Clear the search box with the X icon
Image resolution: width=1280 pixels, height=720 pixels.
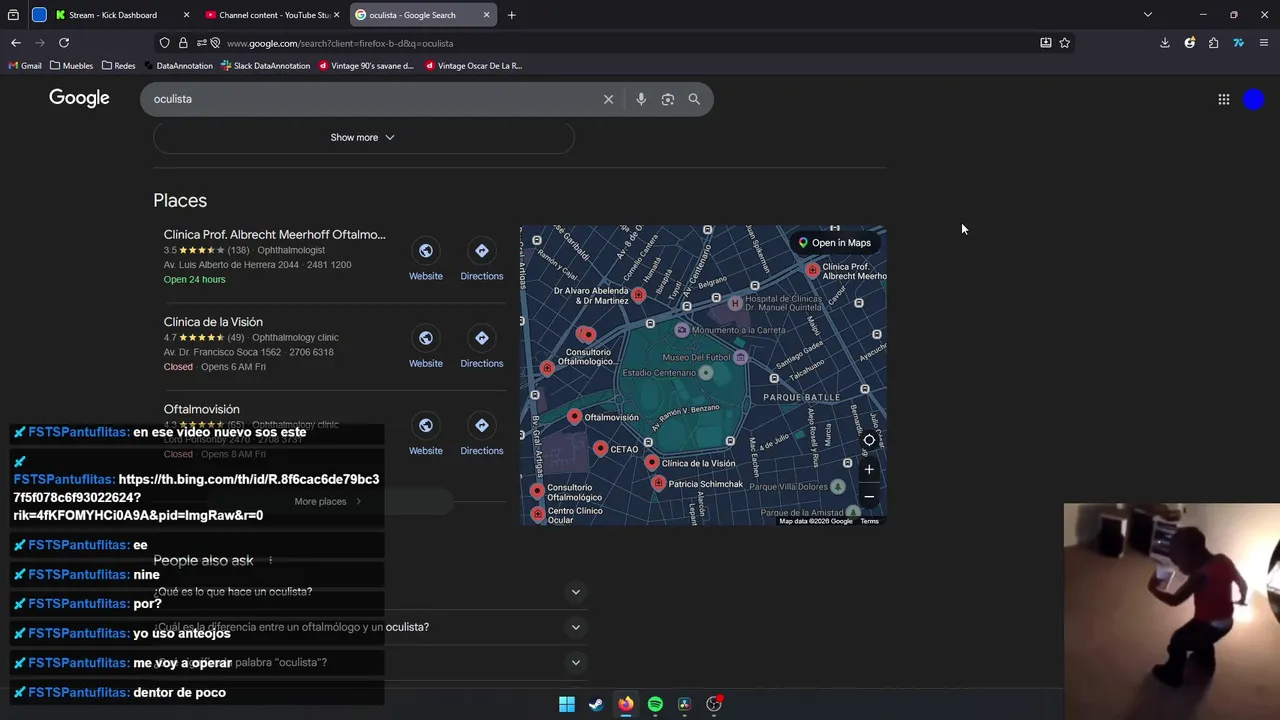(608, 99)
